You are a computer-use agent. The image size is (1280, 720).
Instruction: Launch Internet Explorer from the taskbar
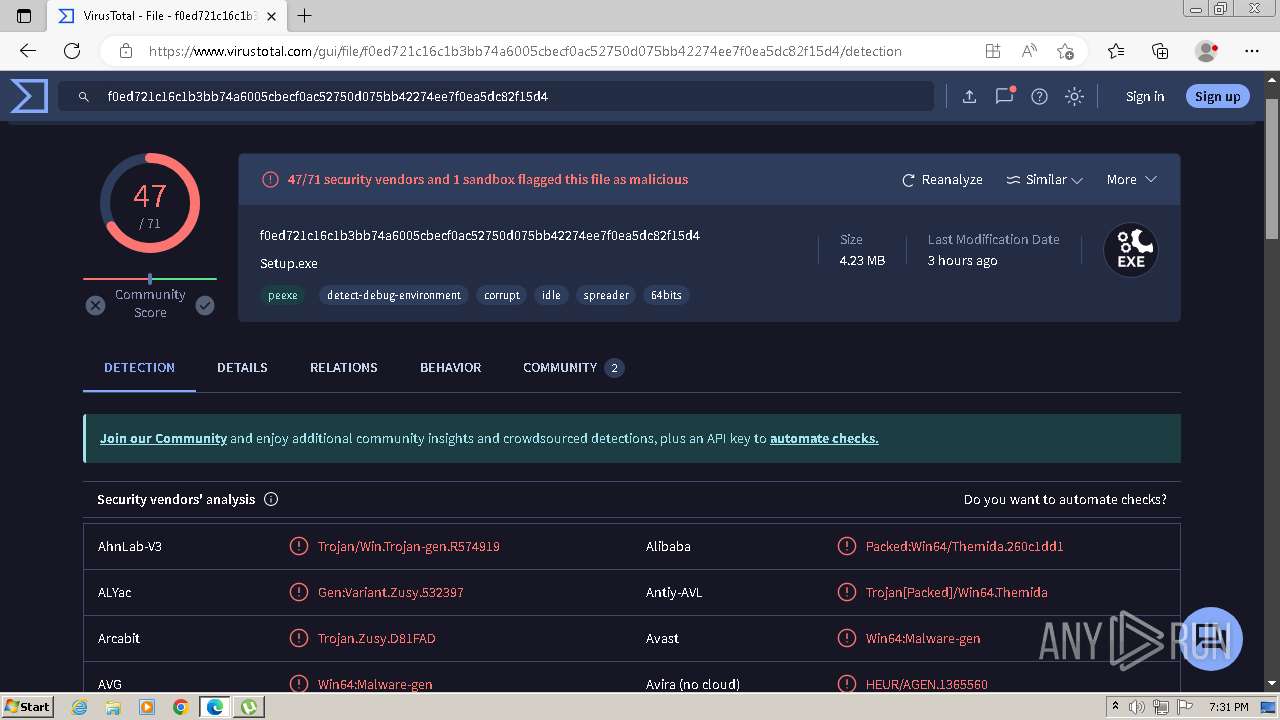(x=80, y=707)
